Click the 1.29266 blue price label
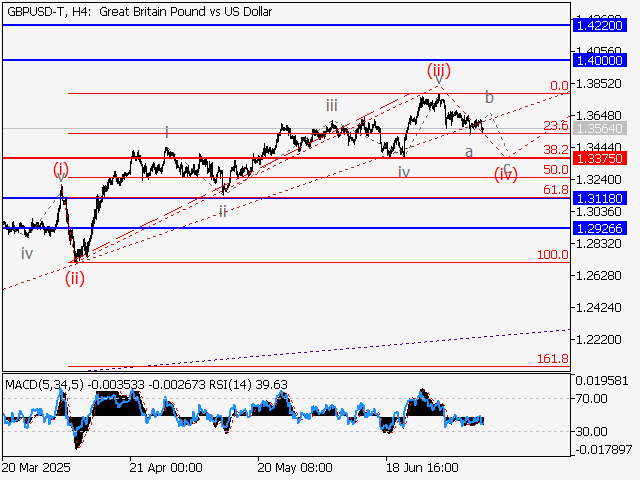Viewport: 640px width, 480px height. pyautogui.click(x=601, y=228)
